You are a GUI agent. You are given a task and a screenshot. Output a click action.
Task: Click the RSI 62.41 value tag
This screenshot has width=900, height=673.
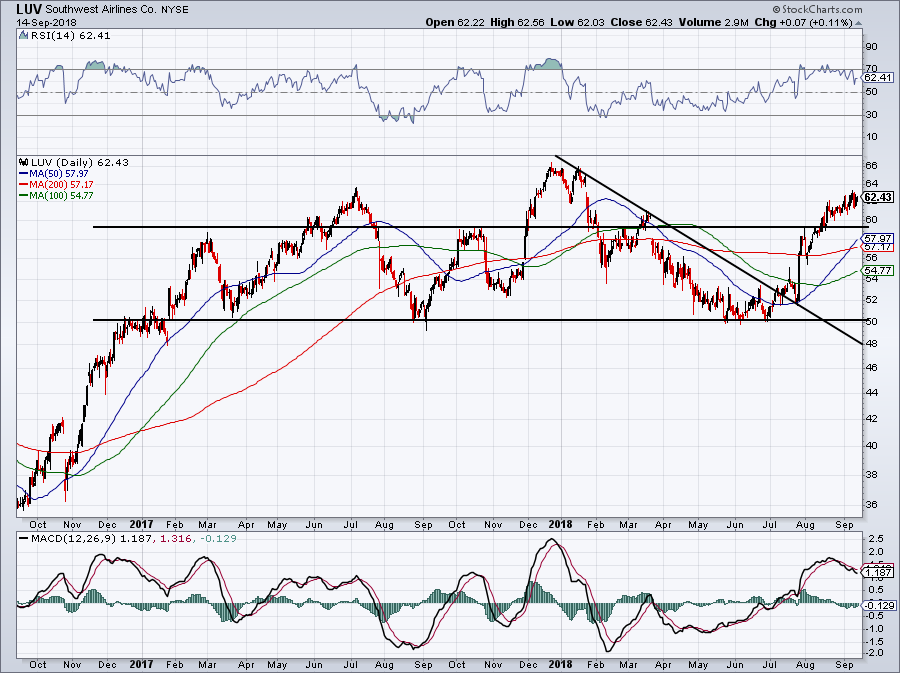(x=877, y=77)
